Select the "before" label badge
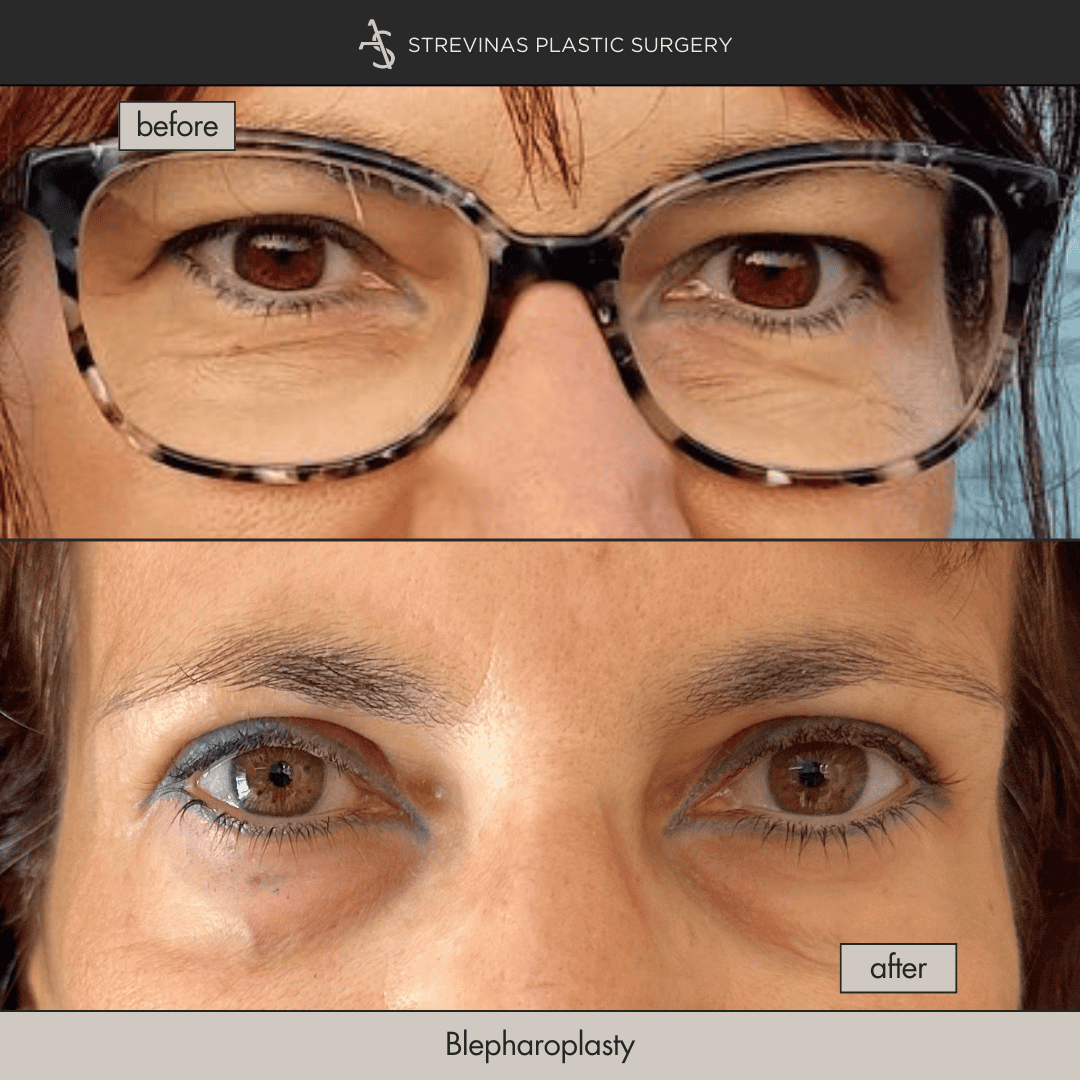Screen dimensions: 1080x1080 [177, 126]
